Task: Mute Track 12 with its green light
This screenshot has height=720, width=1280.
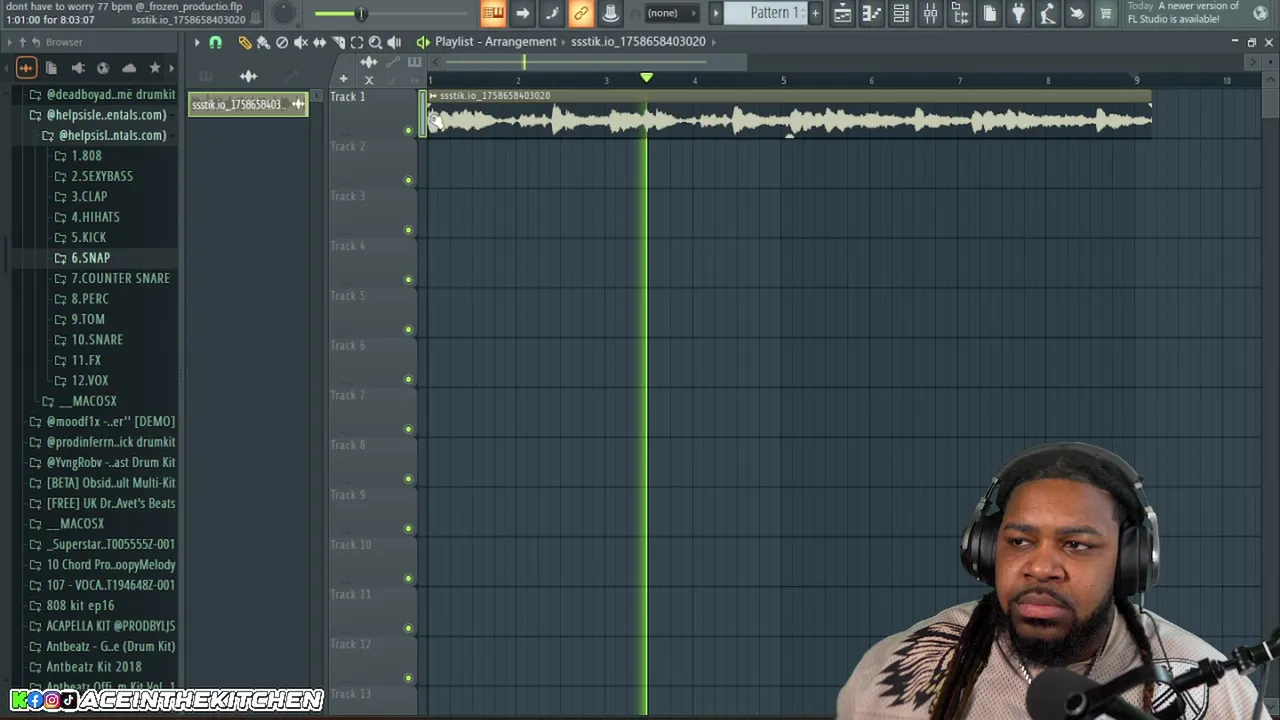Action: (408, 677)
